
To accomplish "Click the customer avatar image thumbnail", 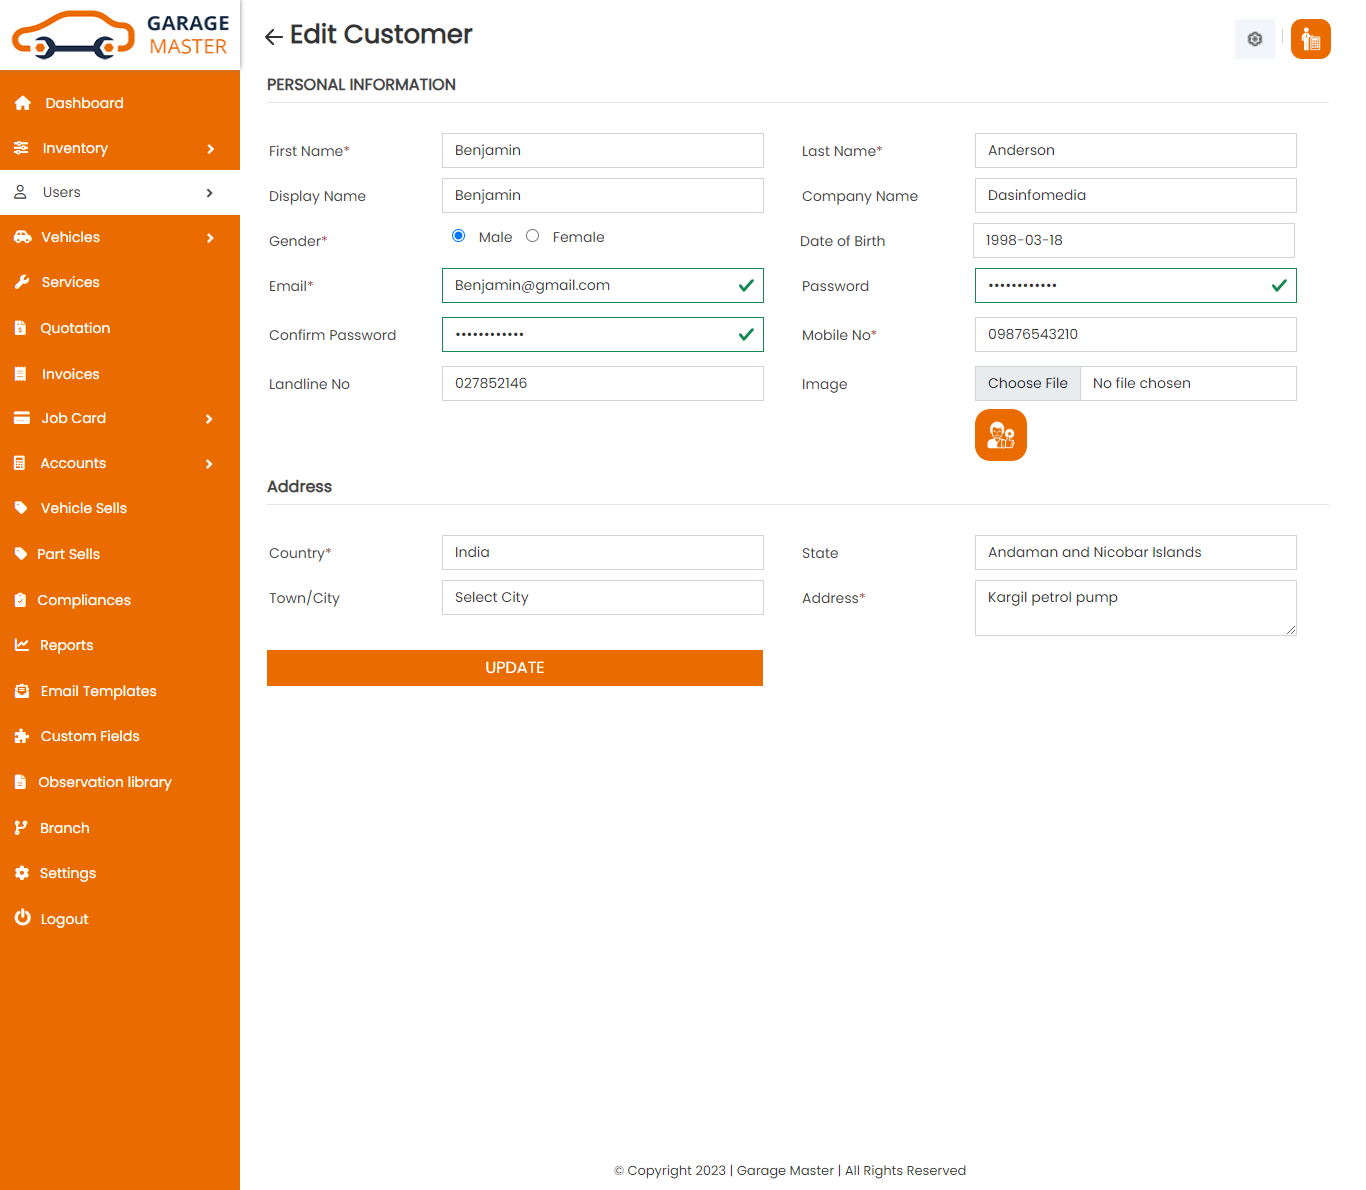I will tap(1000, 435).
